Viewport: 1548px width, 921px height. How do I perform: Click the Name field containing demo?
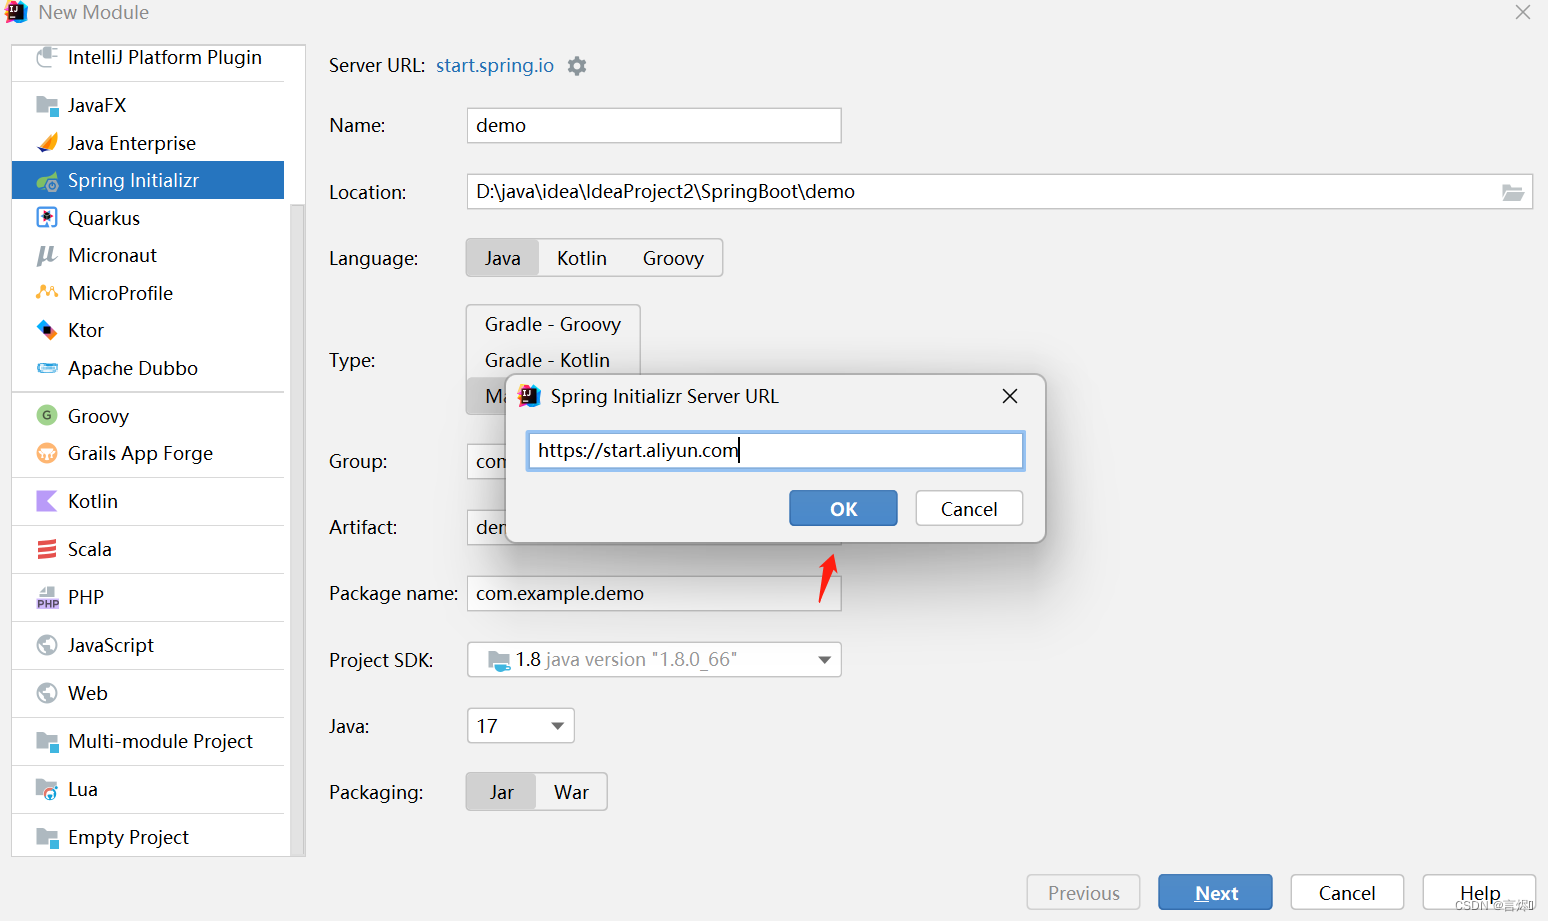(654, 126)
